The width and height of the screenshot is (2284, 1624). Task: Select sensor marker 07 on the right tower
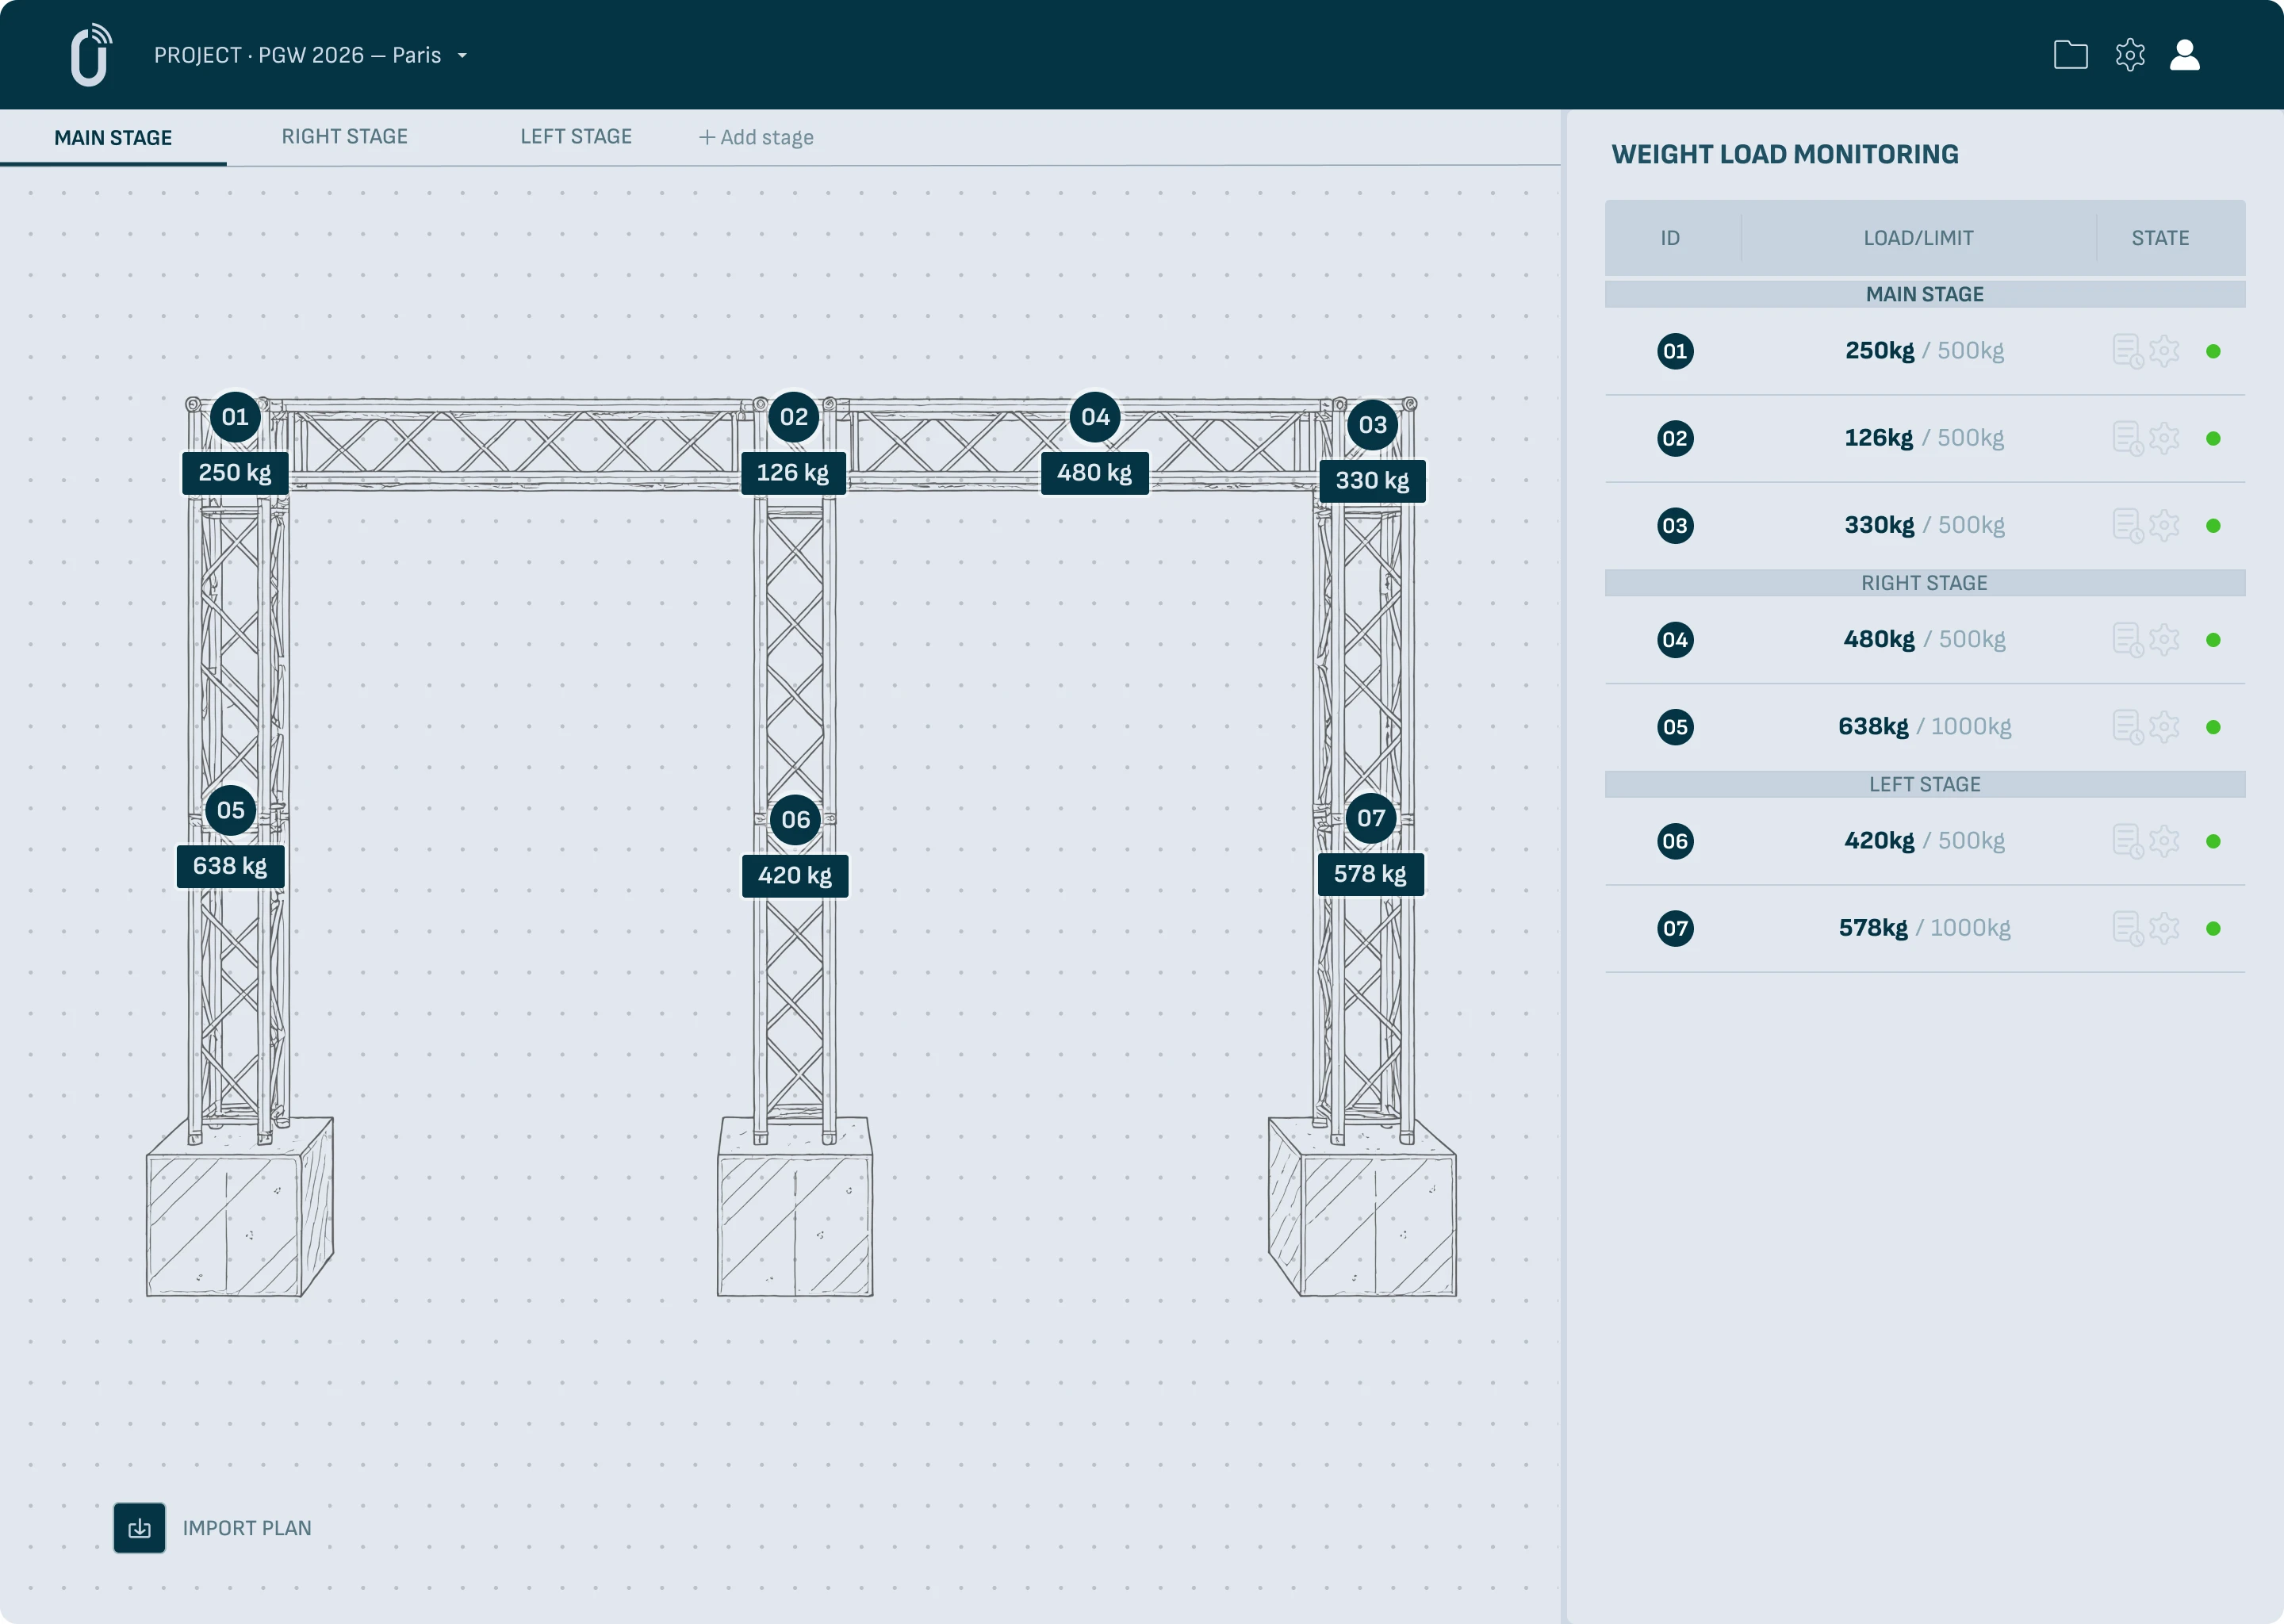click(x=1371, y=818)
